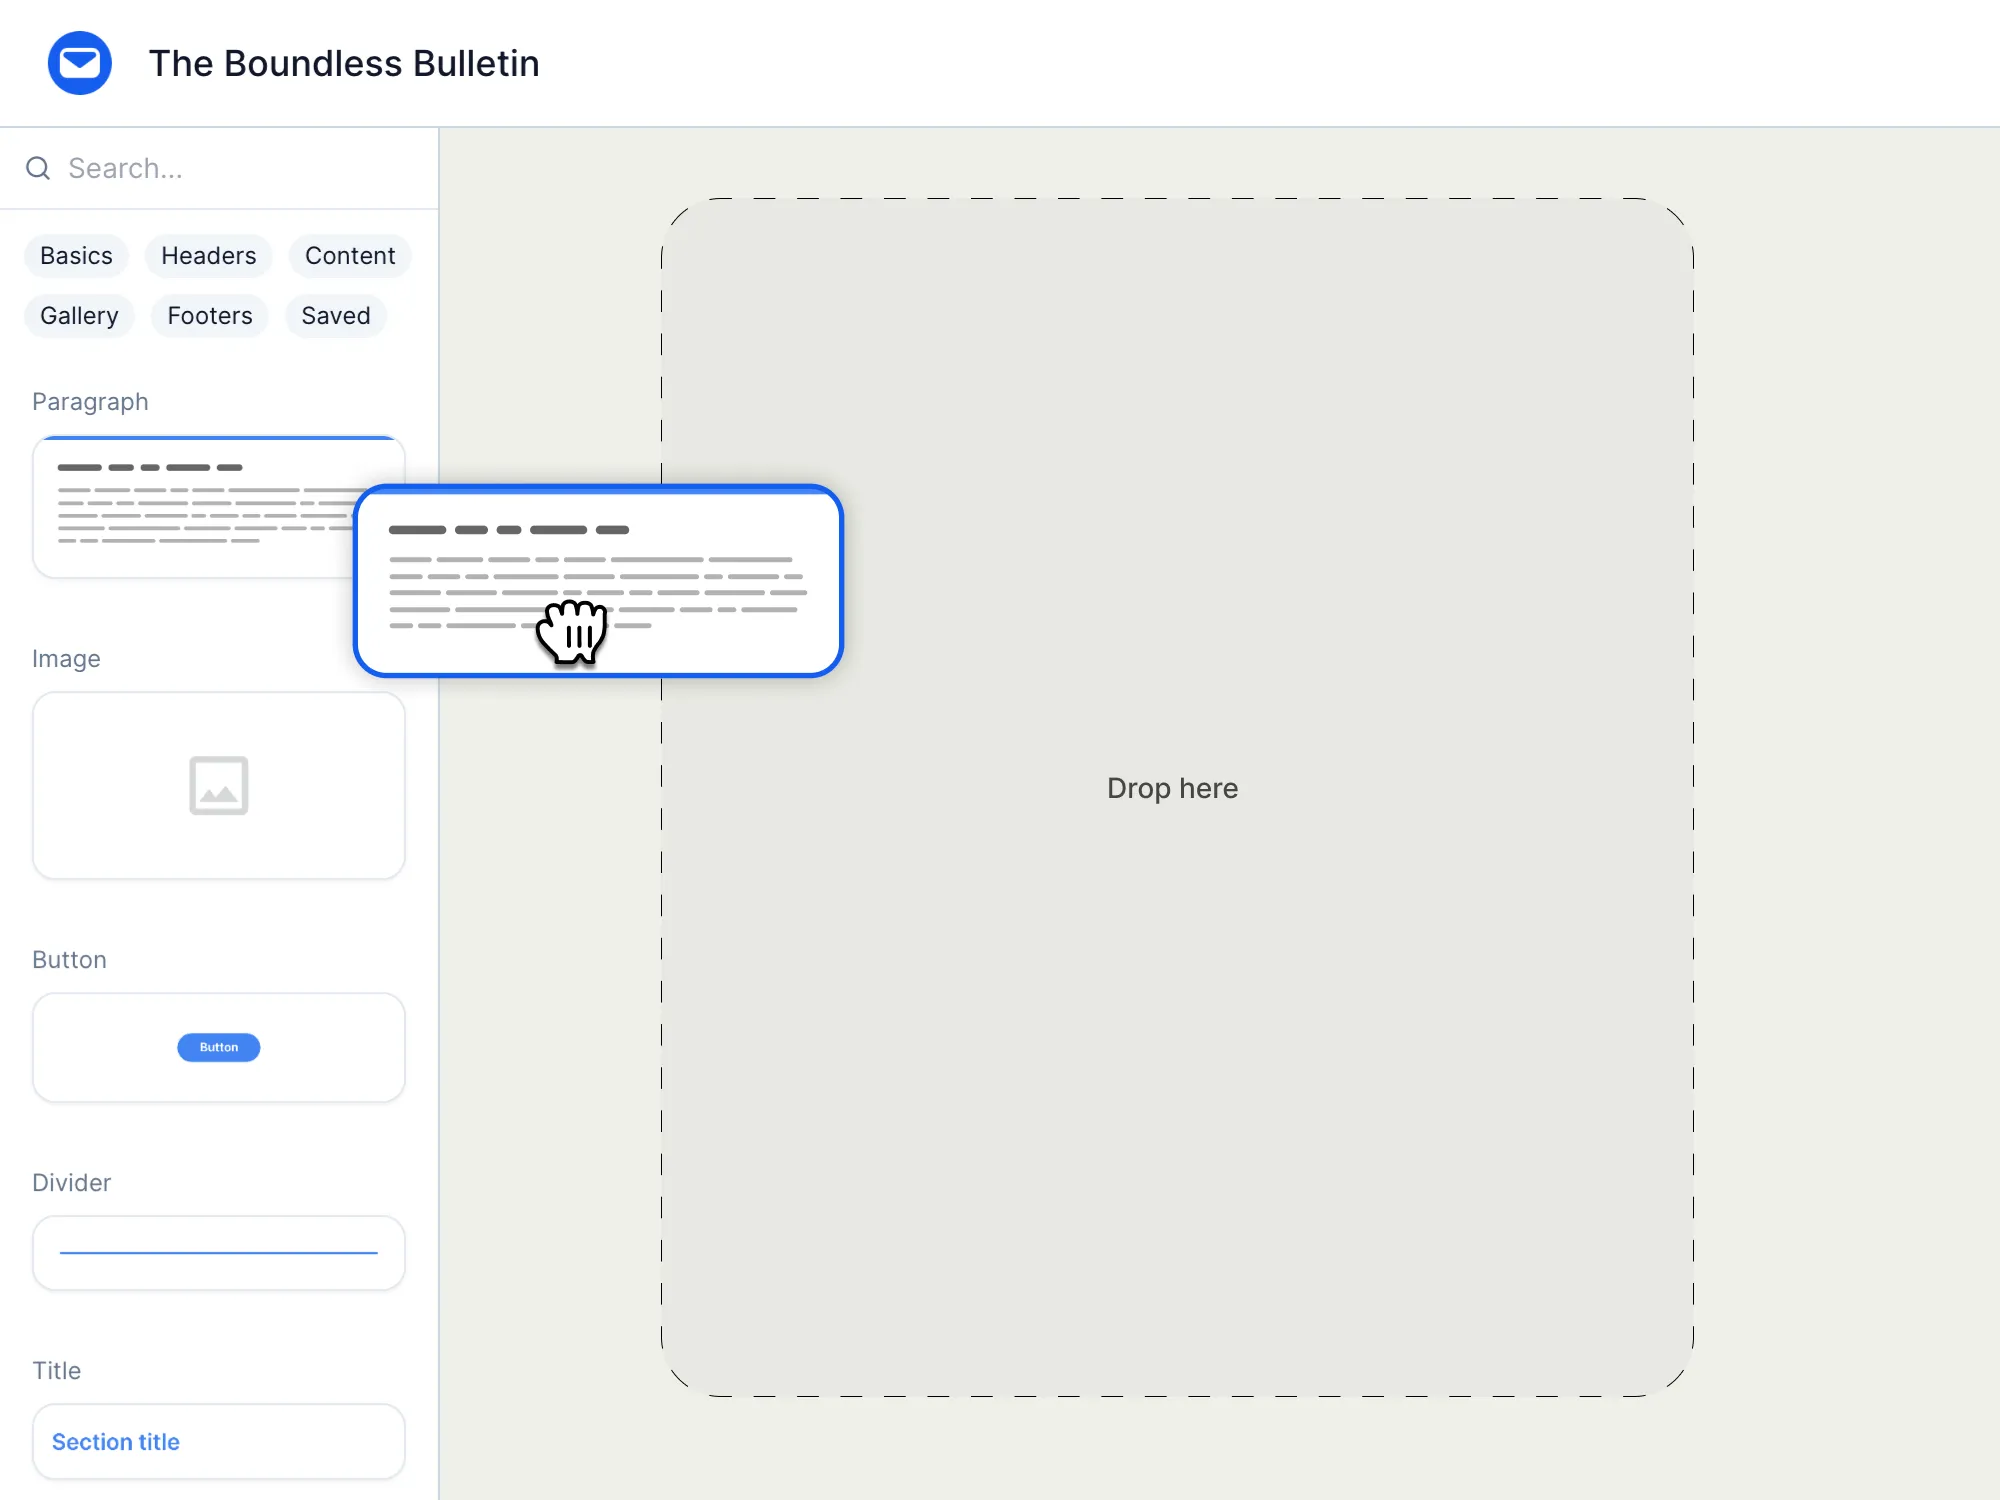This screenshot has height=1500, width=2000.
Task: Enable the Gallery filter
Action: click(x=79, y=315)
